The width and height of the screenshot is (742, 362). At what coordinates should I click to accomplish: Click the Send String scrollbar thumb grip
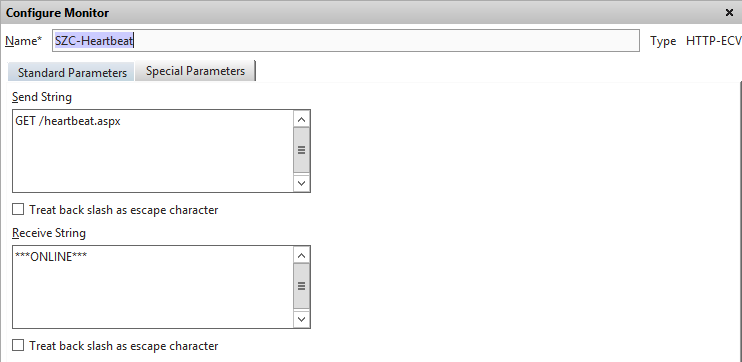(301, 150)
